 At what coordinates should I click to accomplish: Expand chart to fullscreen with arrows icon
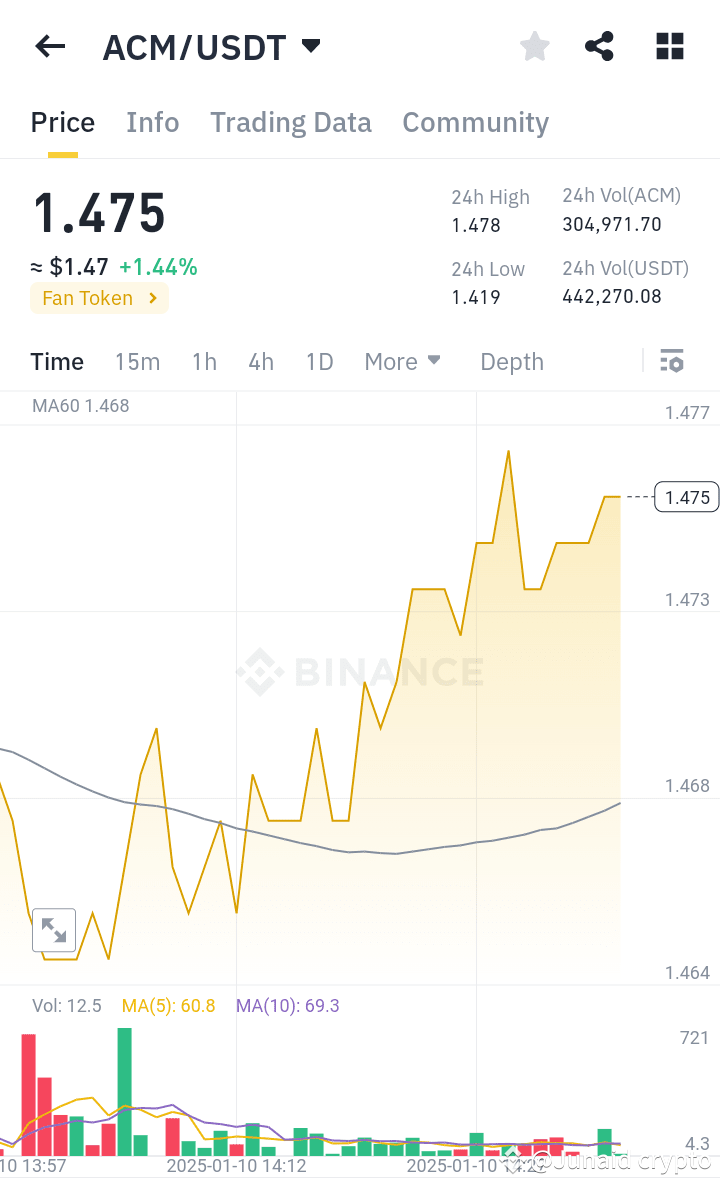pos(54,931)
